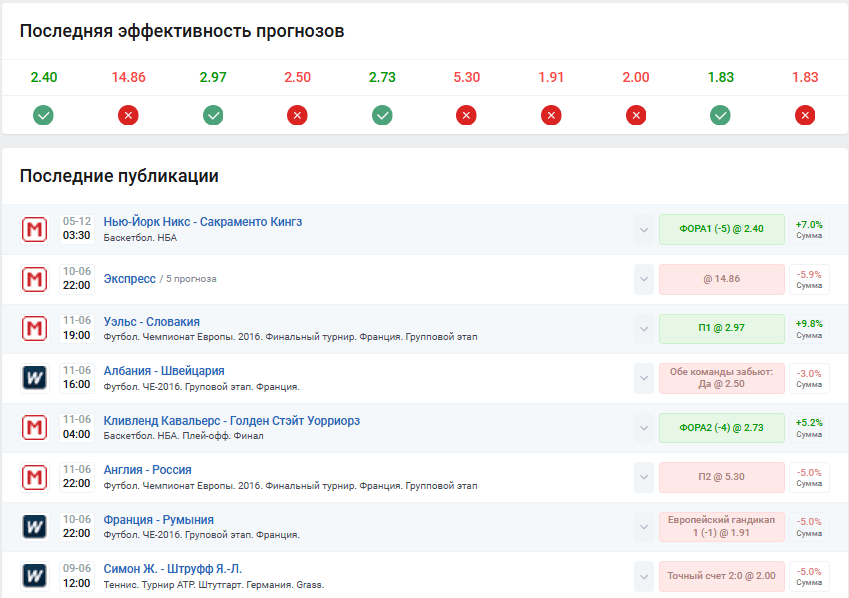
Task: Click the 2.73 odds value in effectiveness row
Action: coord(382,77)
